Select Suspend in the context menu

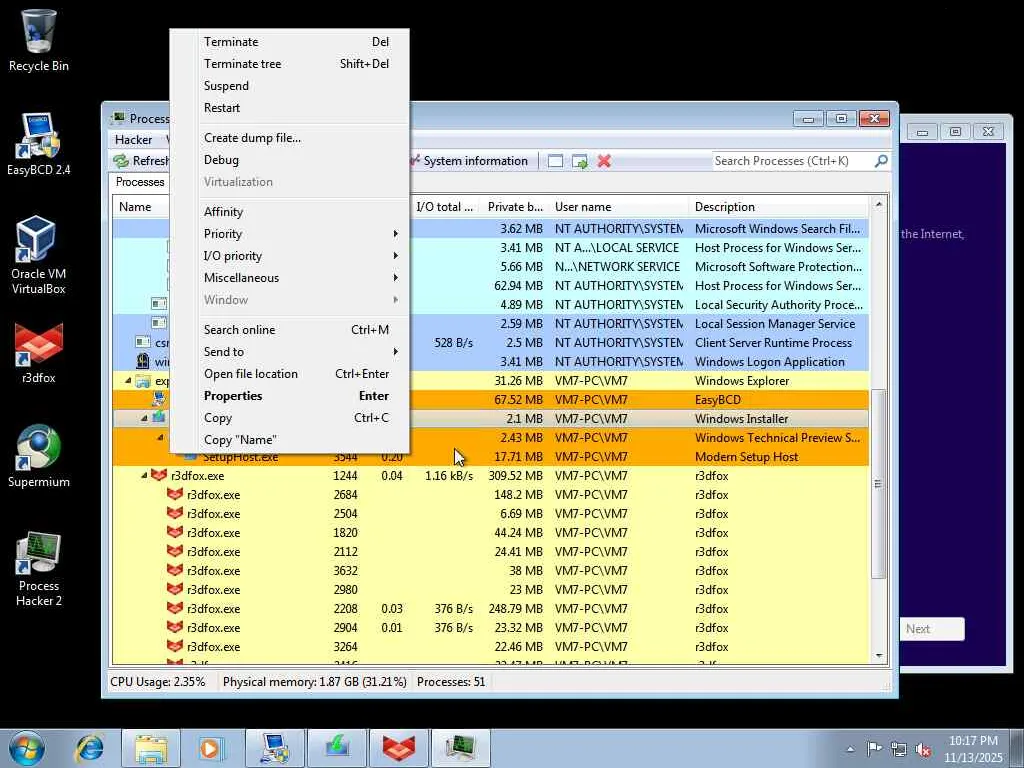click(x=289, y=86)
